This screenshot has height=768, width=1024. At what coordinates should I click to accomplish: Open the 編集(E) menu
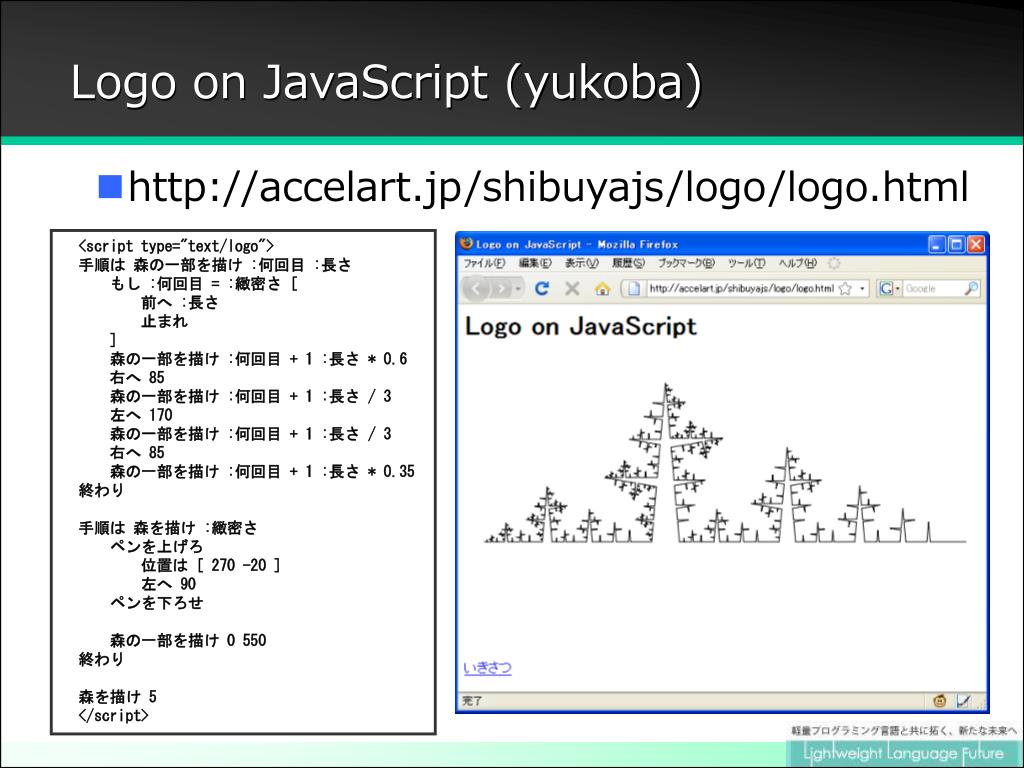point(535,263)
